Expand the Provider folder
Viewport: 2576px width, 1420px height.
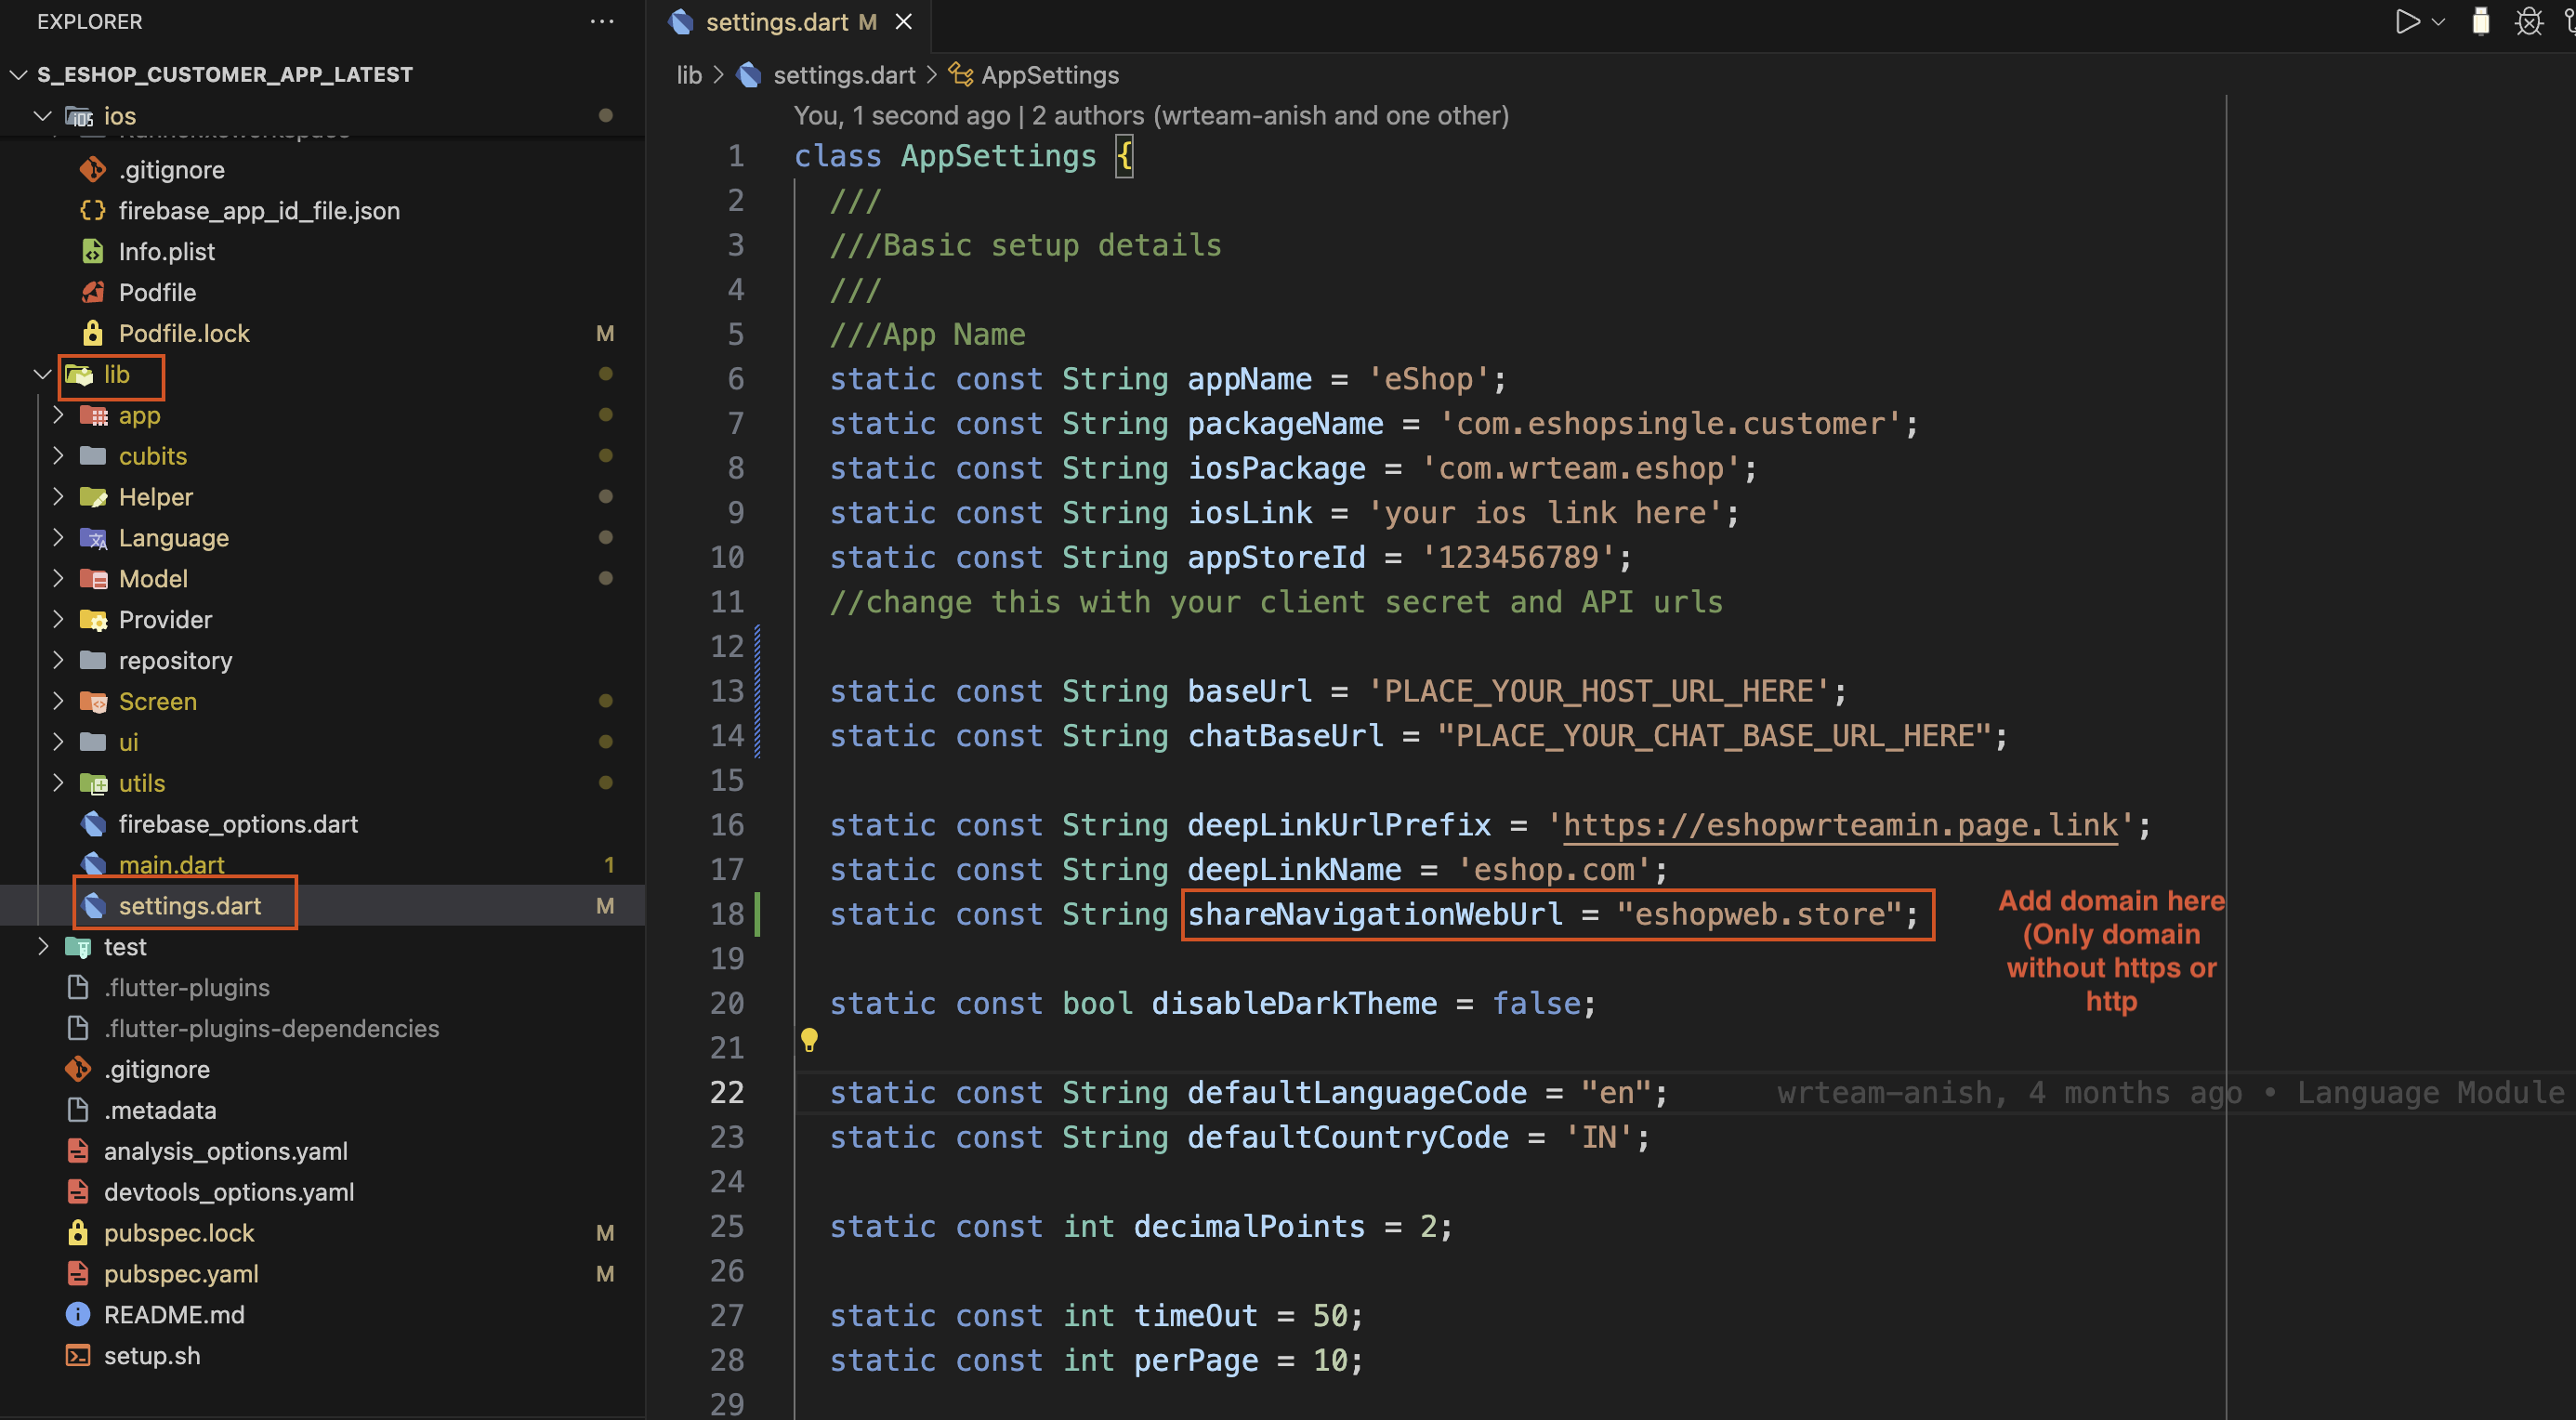click(58, 620)
